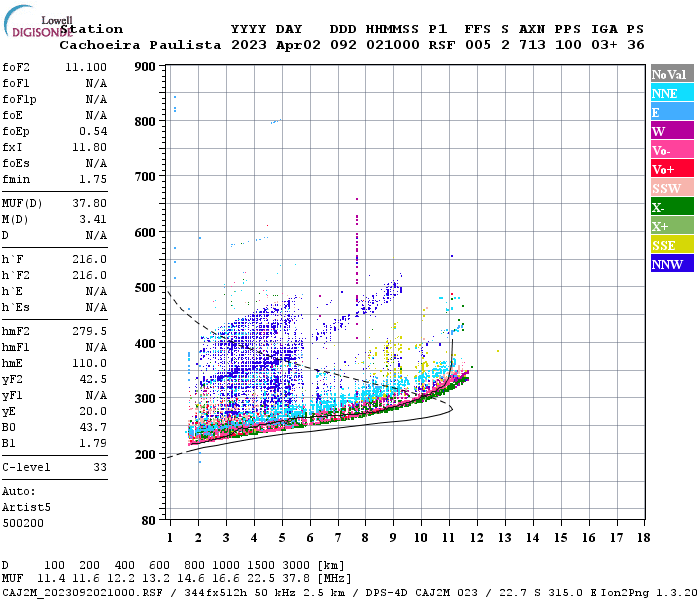Click the B1 value 1.79
Image resolution: width=700 pixels, height=600 pixels.
pos(93,443)
